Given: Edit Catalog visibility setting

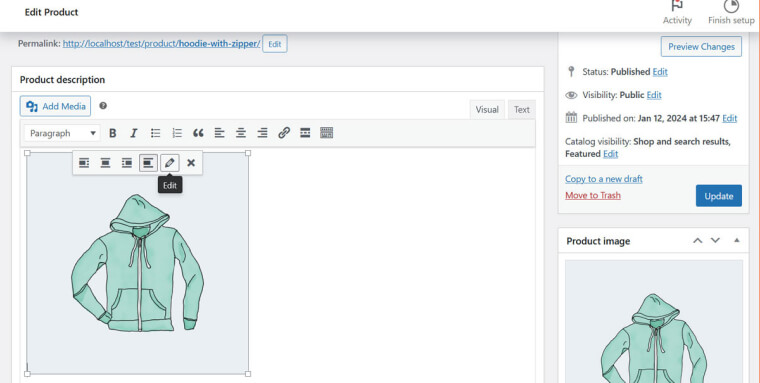Looking at the screenshot, I should (610, 154).
